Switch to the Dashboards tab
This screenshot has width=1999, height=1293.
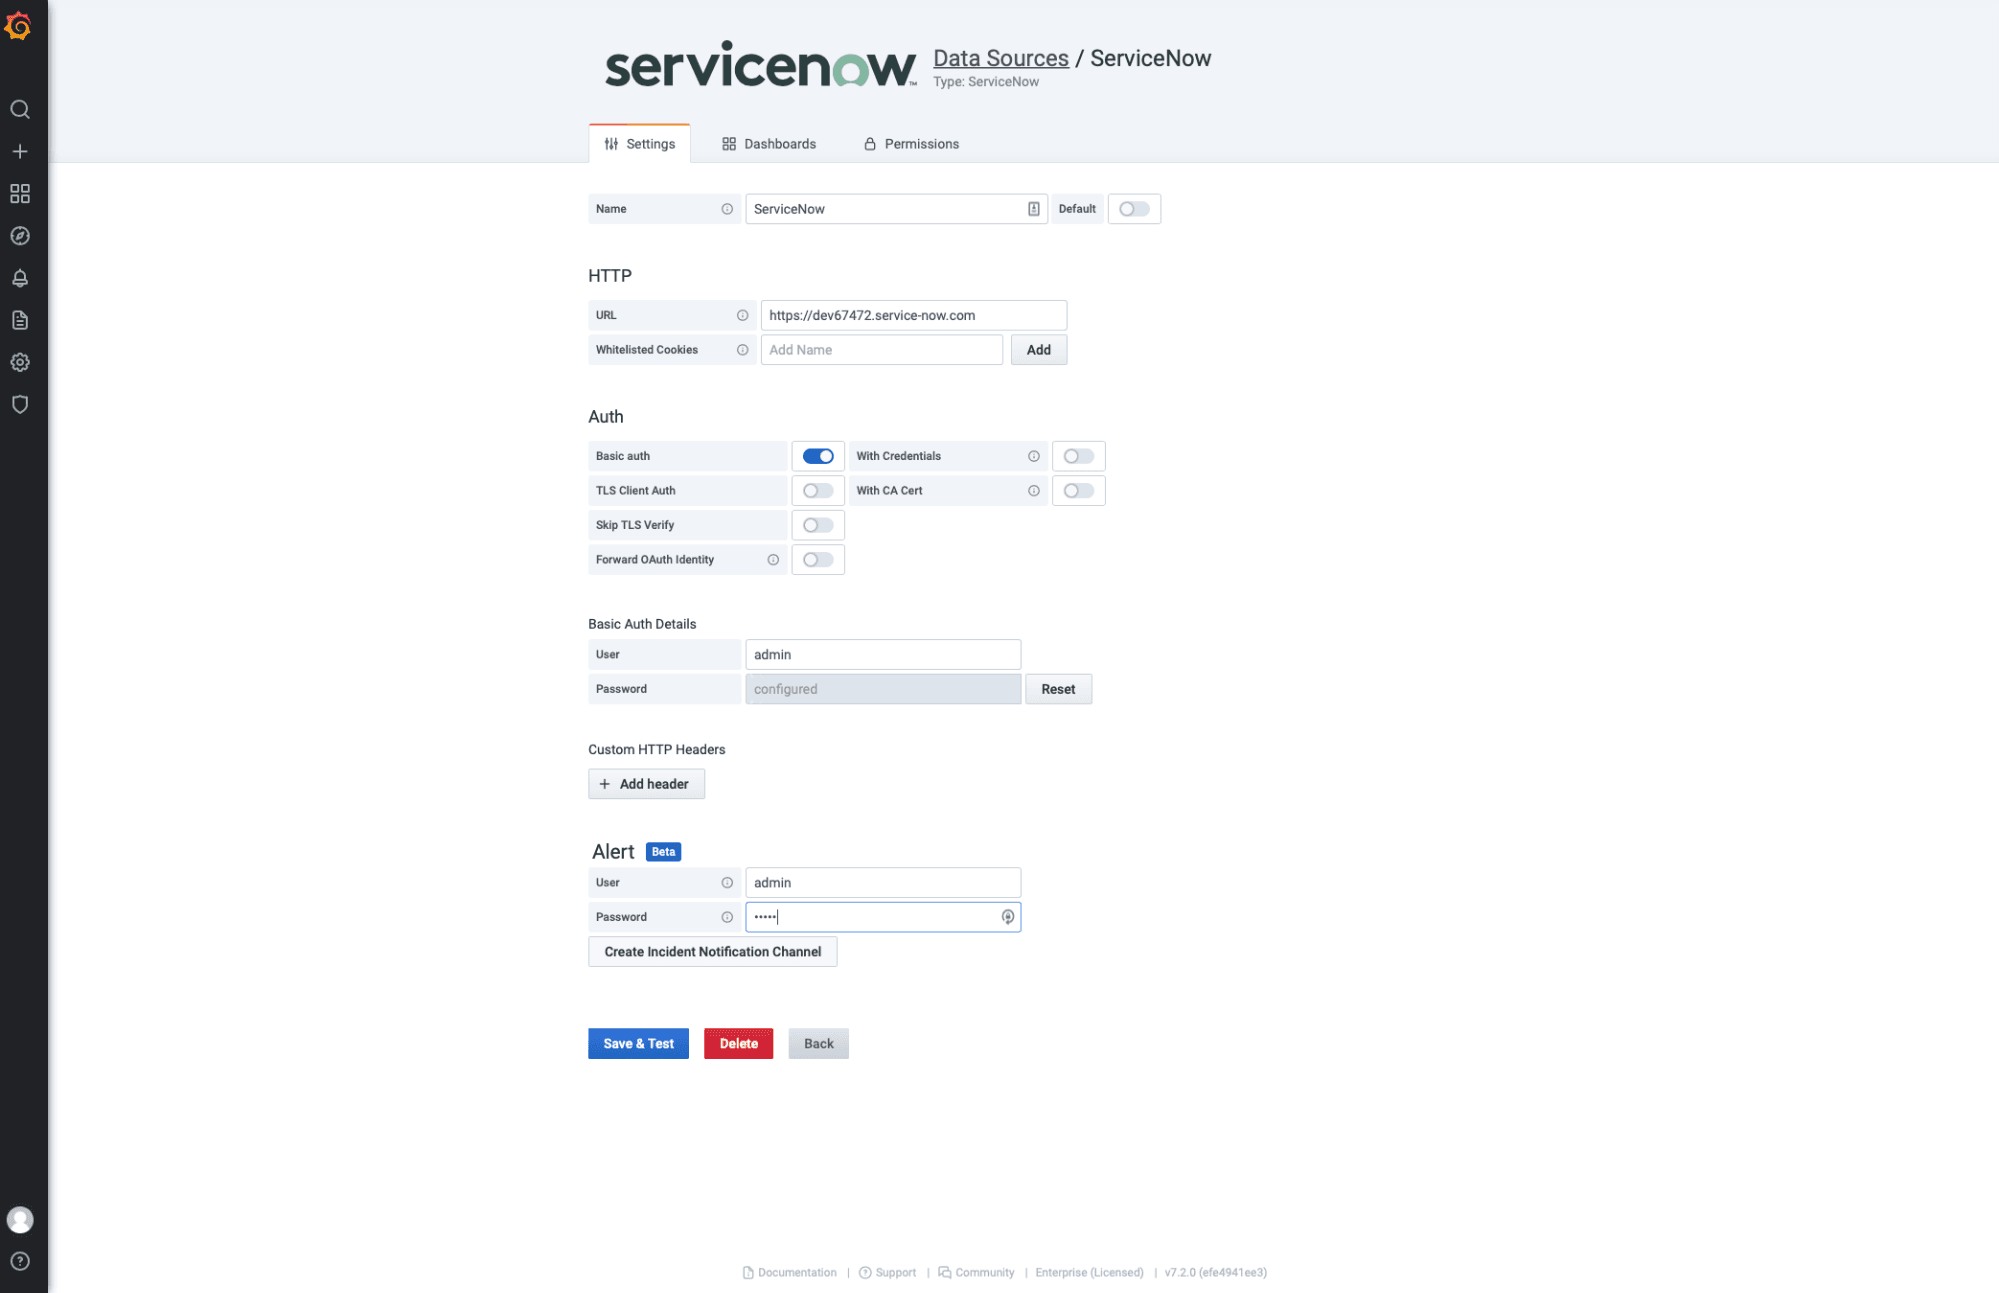769,144
